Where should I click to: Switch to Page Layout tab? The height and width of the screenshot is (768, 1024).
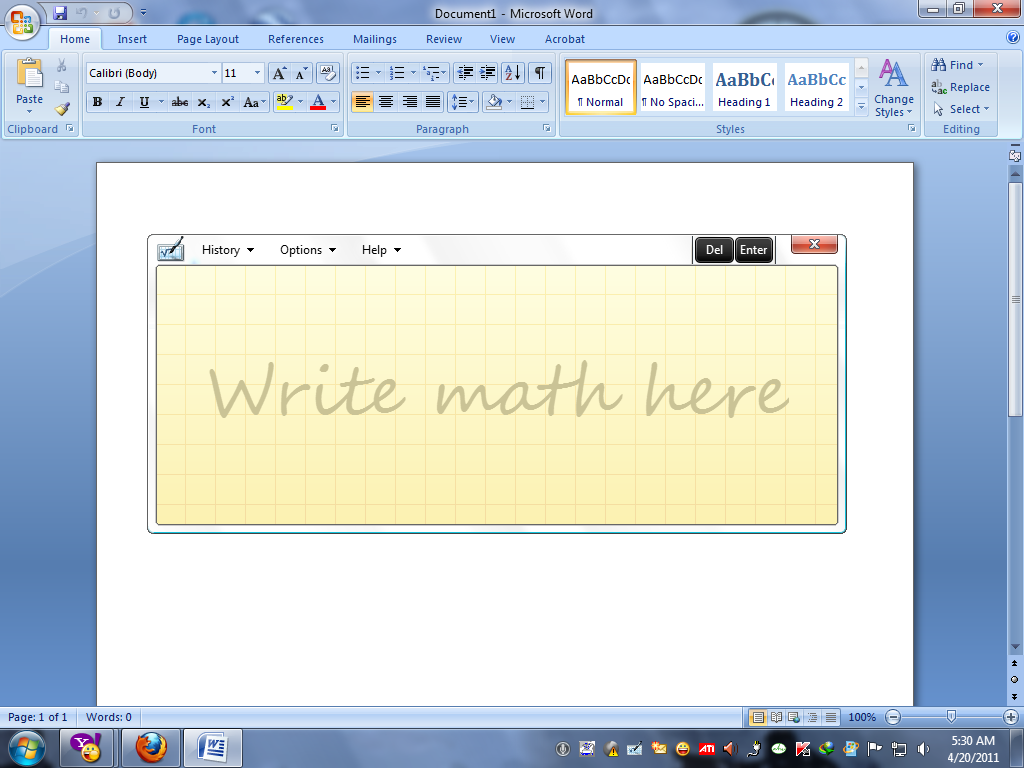click(208, 39)
